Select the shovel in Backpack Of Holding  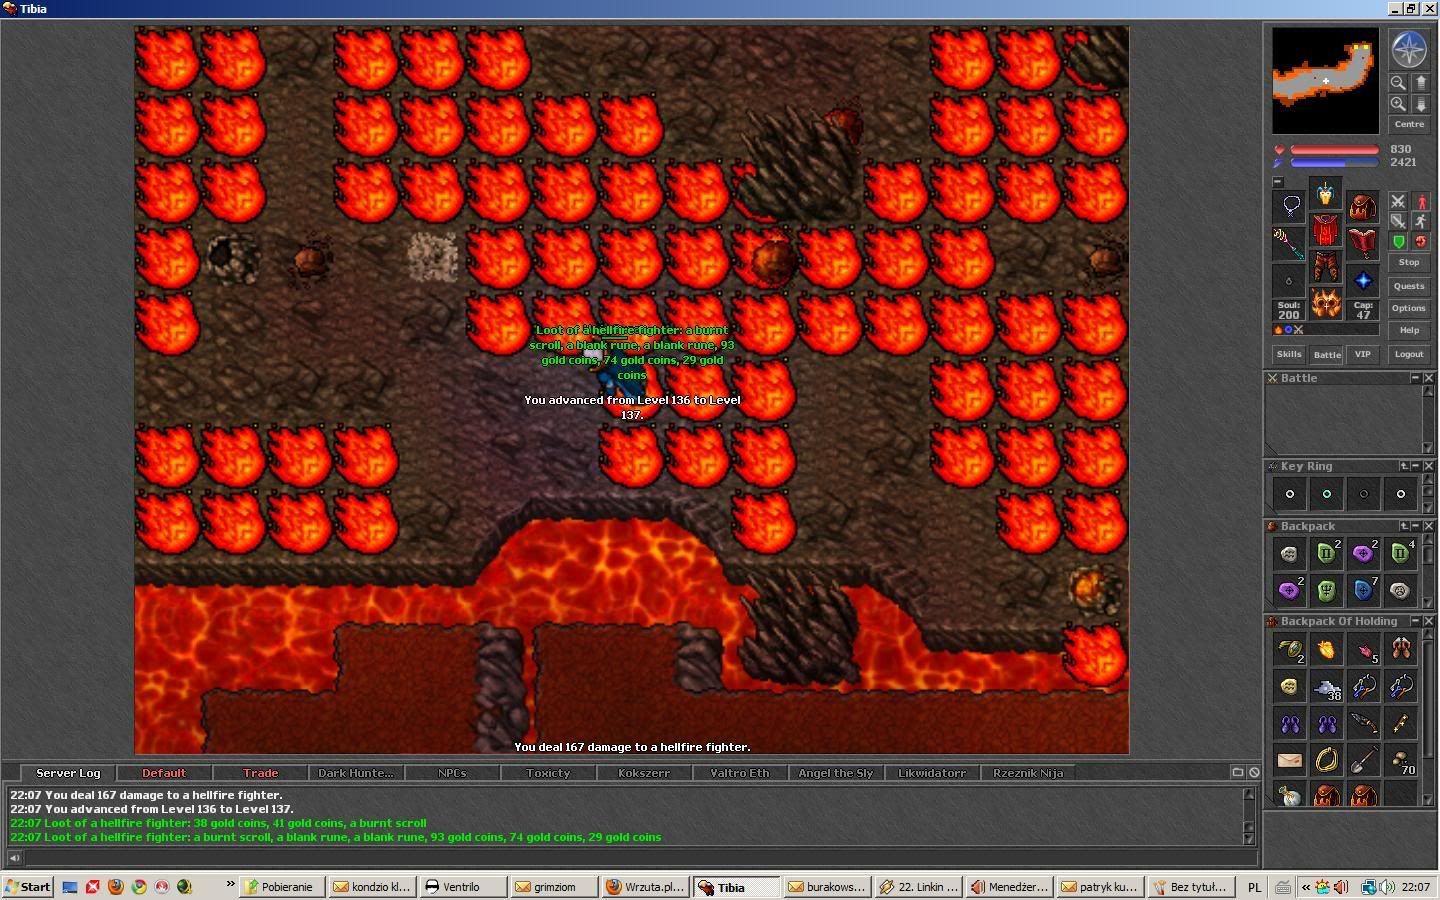(x=1364, y=760)
